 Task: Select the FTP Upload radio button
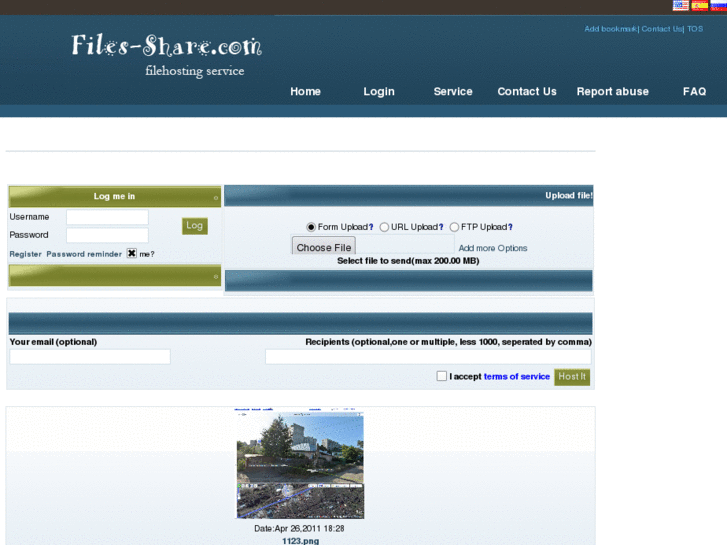pyautogui.click(x=454, y=227)
